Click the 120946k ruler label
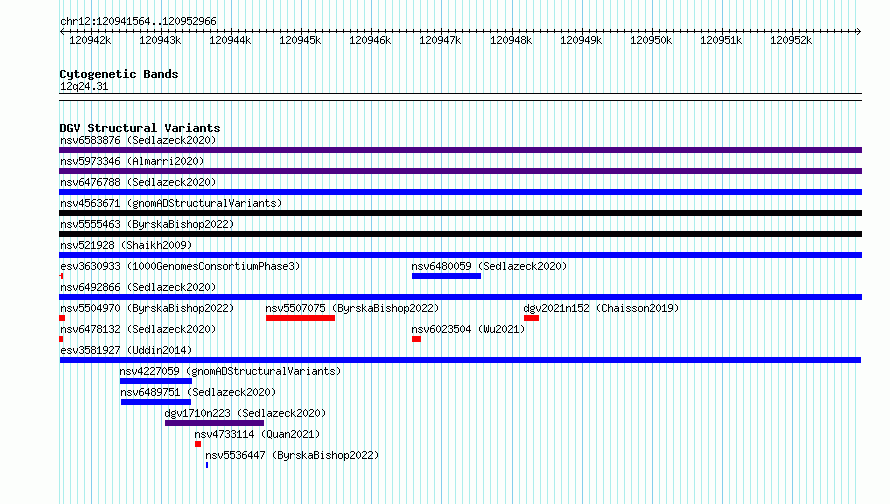The height and width of the screenshot is (504, 890). click(x=370, y=40)
